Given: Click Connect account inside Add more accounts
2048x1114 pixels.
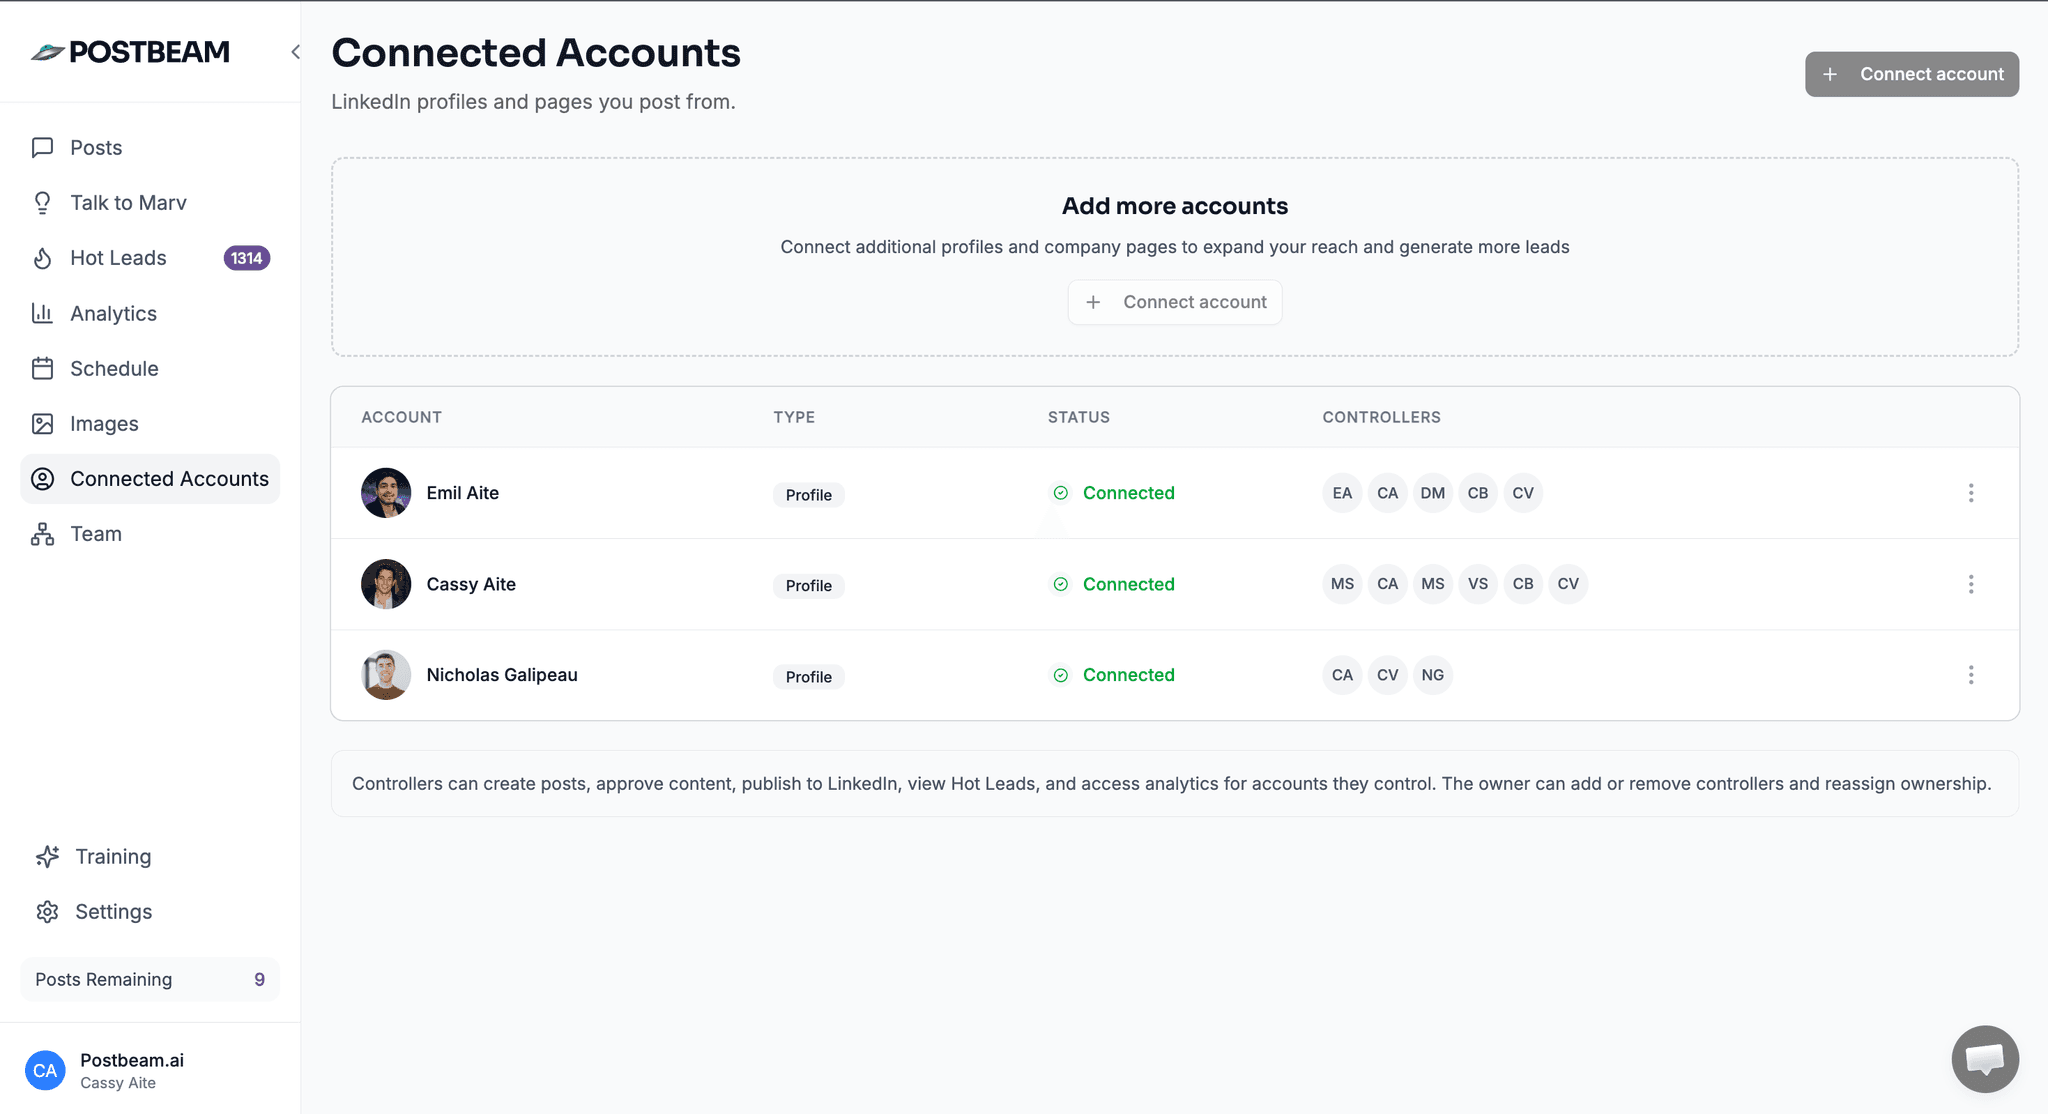Looking at the screenshot, I should coord(1174,301).
